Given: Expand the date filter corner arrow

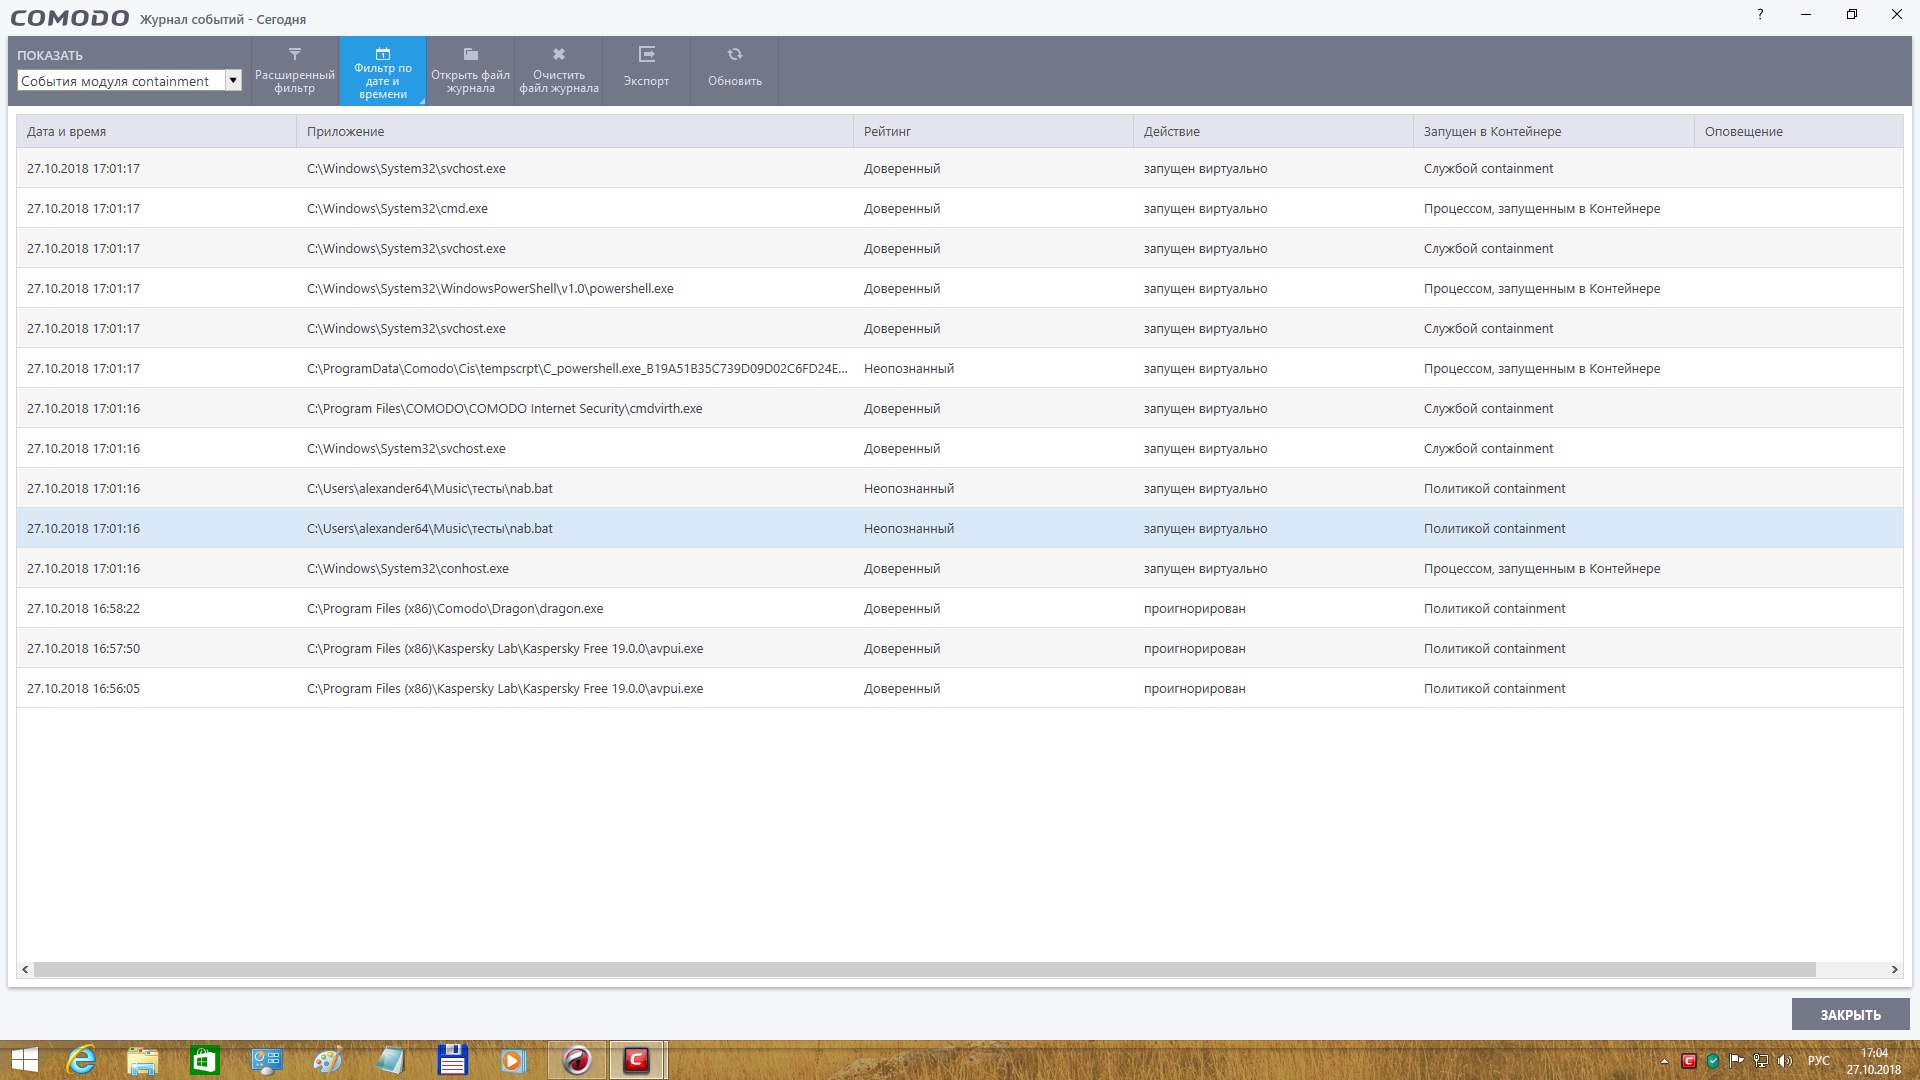Looking at the screenshot, I should click(x=422, y=101).
